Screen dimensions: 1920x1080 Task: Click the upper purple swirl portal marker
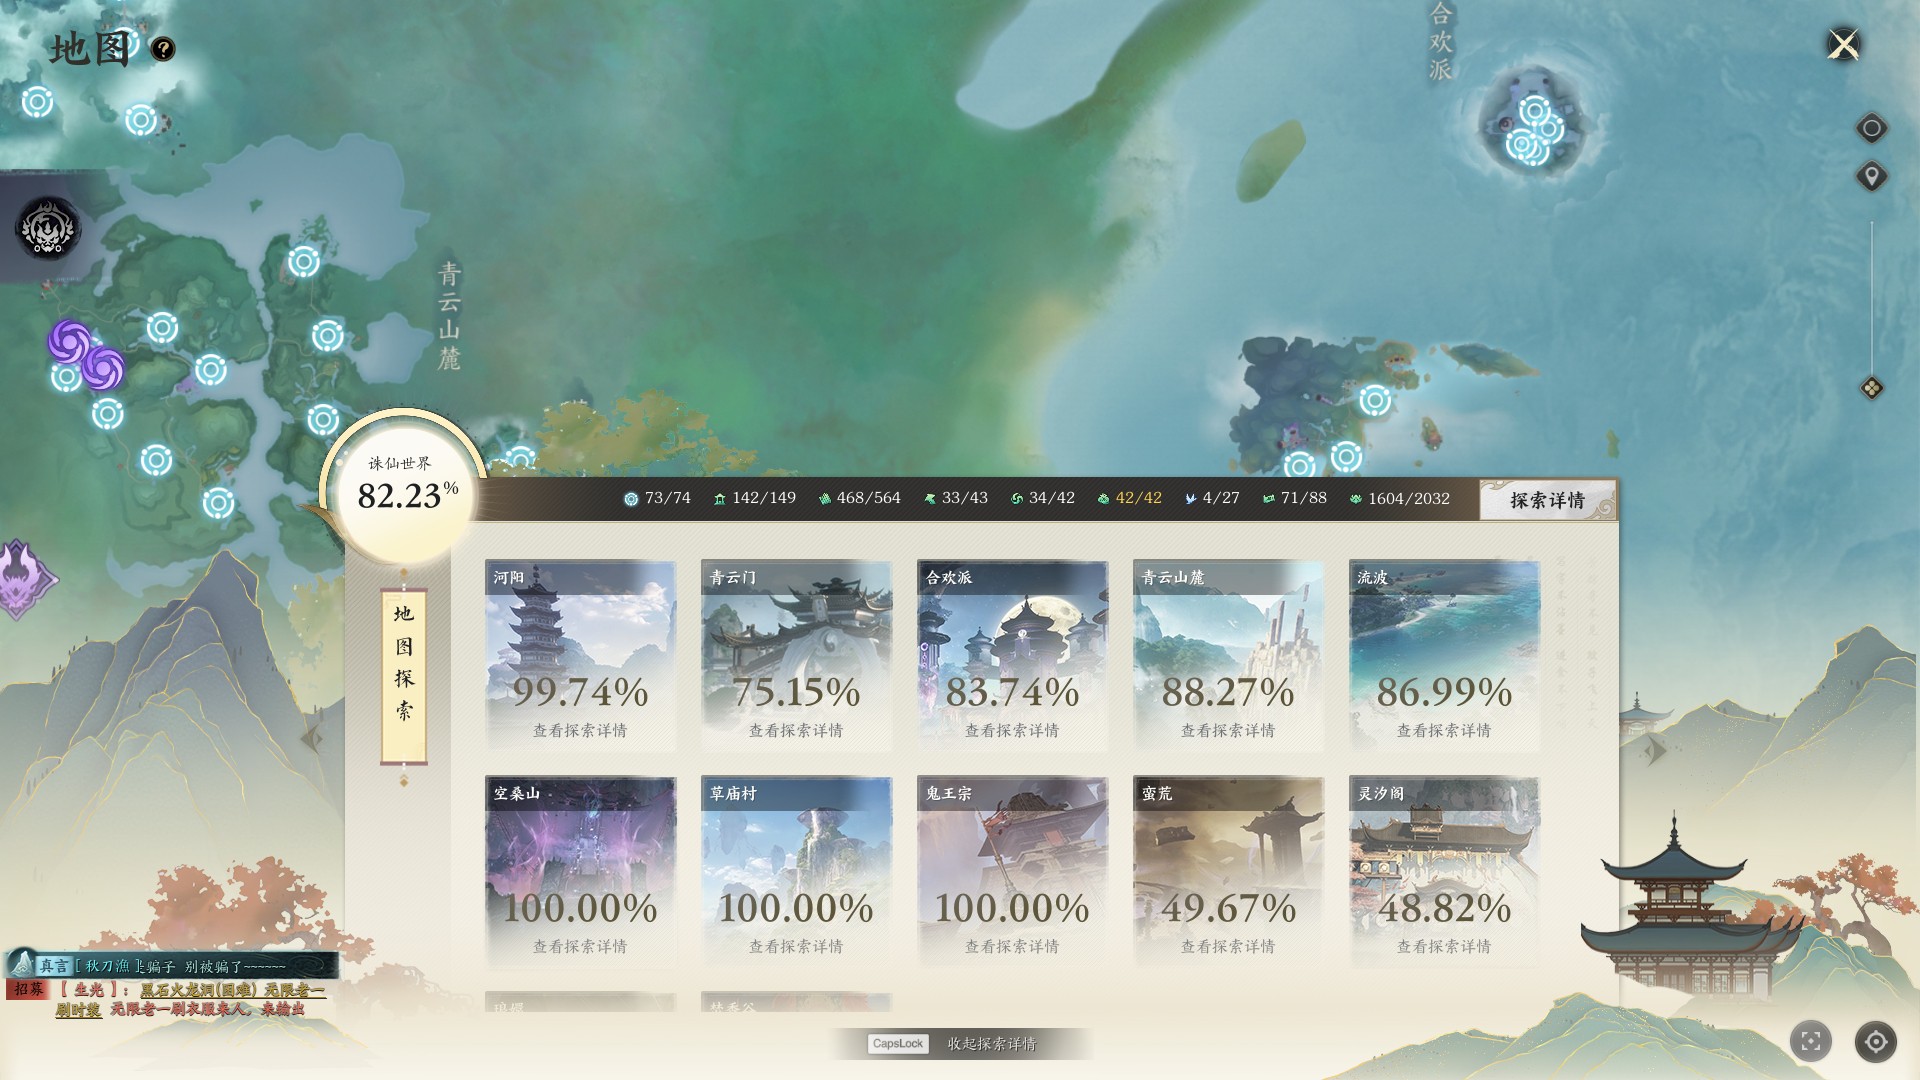pos(71,343)
